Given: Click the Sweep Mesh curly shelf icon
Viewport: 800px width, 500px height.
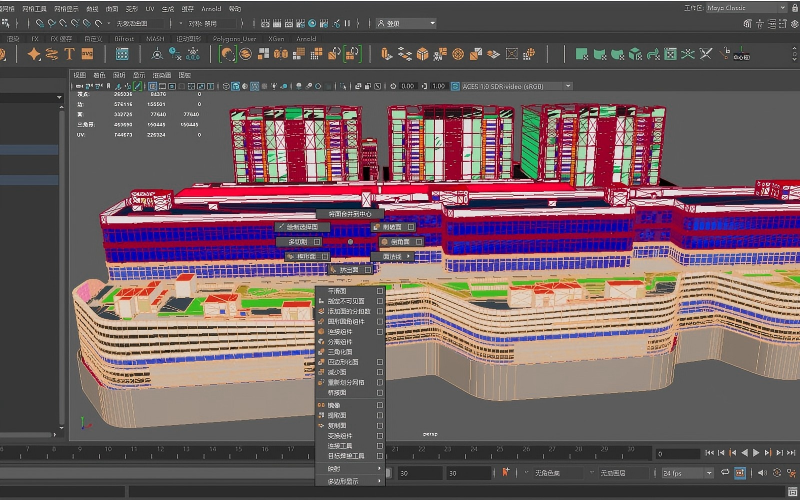Looking at the screenshot, I should pyautogui.click(x=52, y=54).
